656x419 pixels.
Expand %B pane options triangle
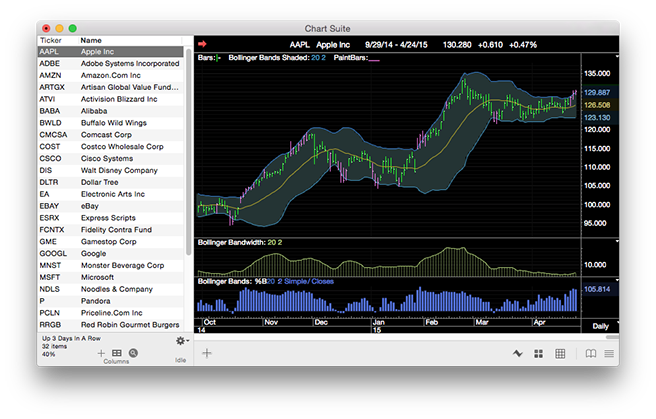[x=617, y=280]
